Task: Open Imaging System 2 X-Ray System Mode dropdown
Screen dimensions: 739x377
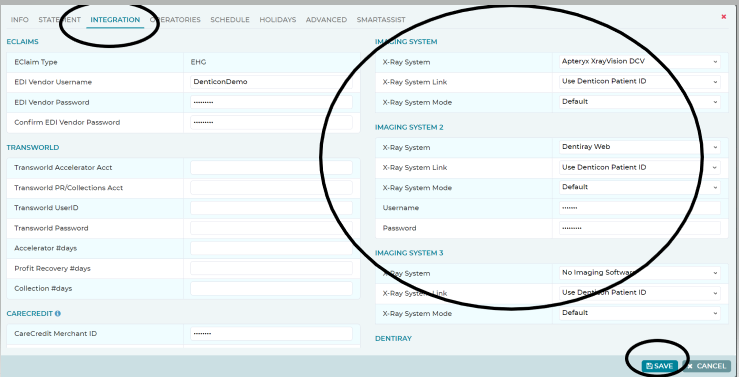Action: tap(640, 188)
